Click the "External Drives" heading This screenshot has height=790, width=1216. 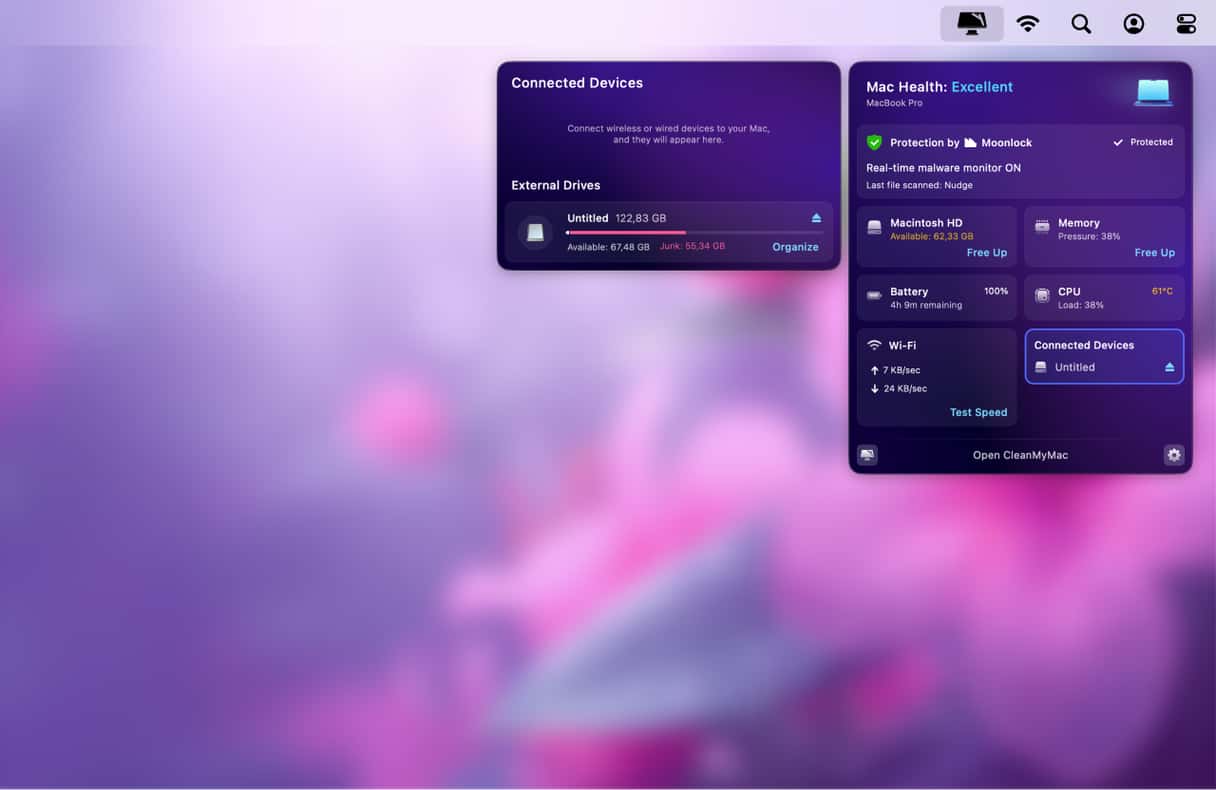tap(556, 185)
